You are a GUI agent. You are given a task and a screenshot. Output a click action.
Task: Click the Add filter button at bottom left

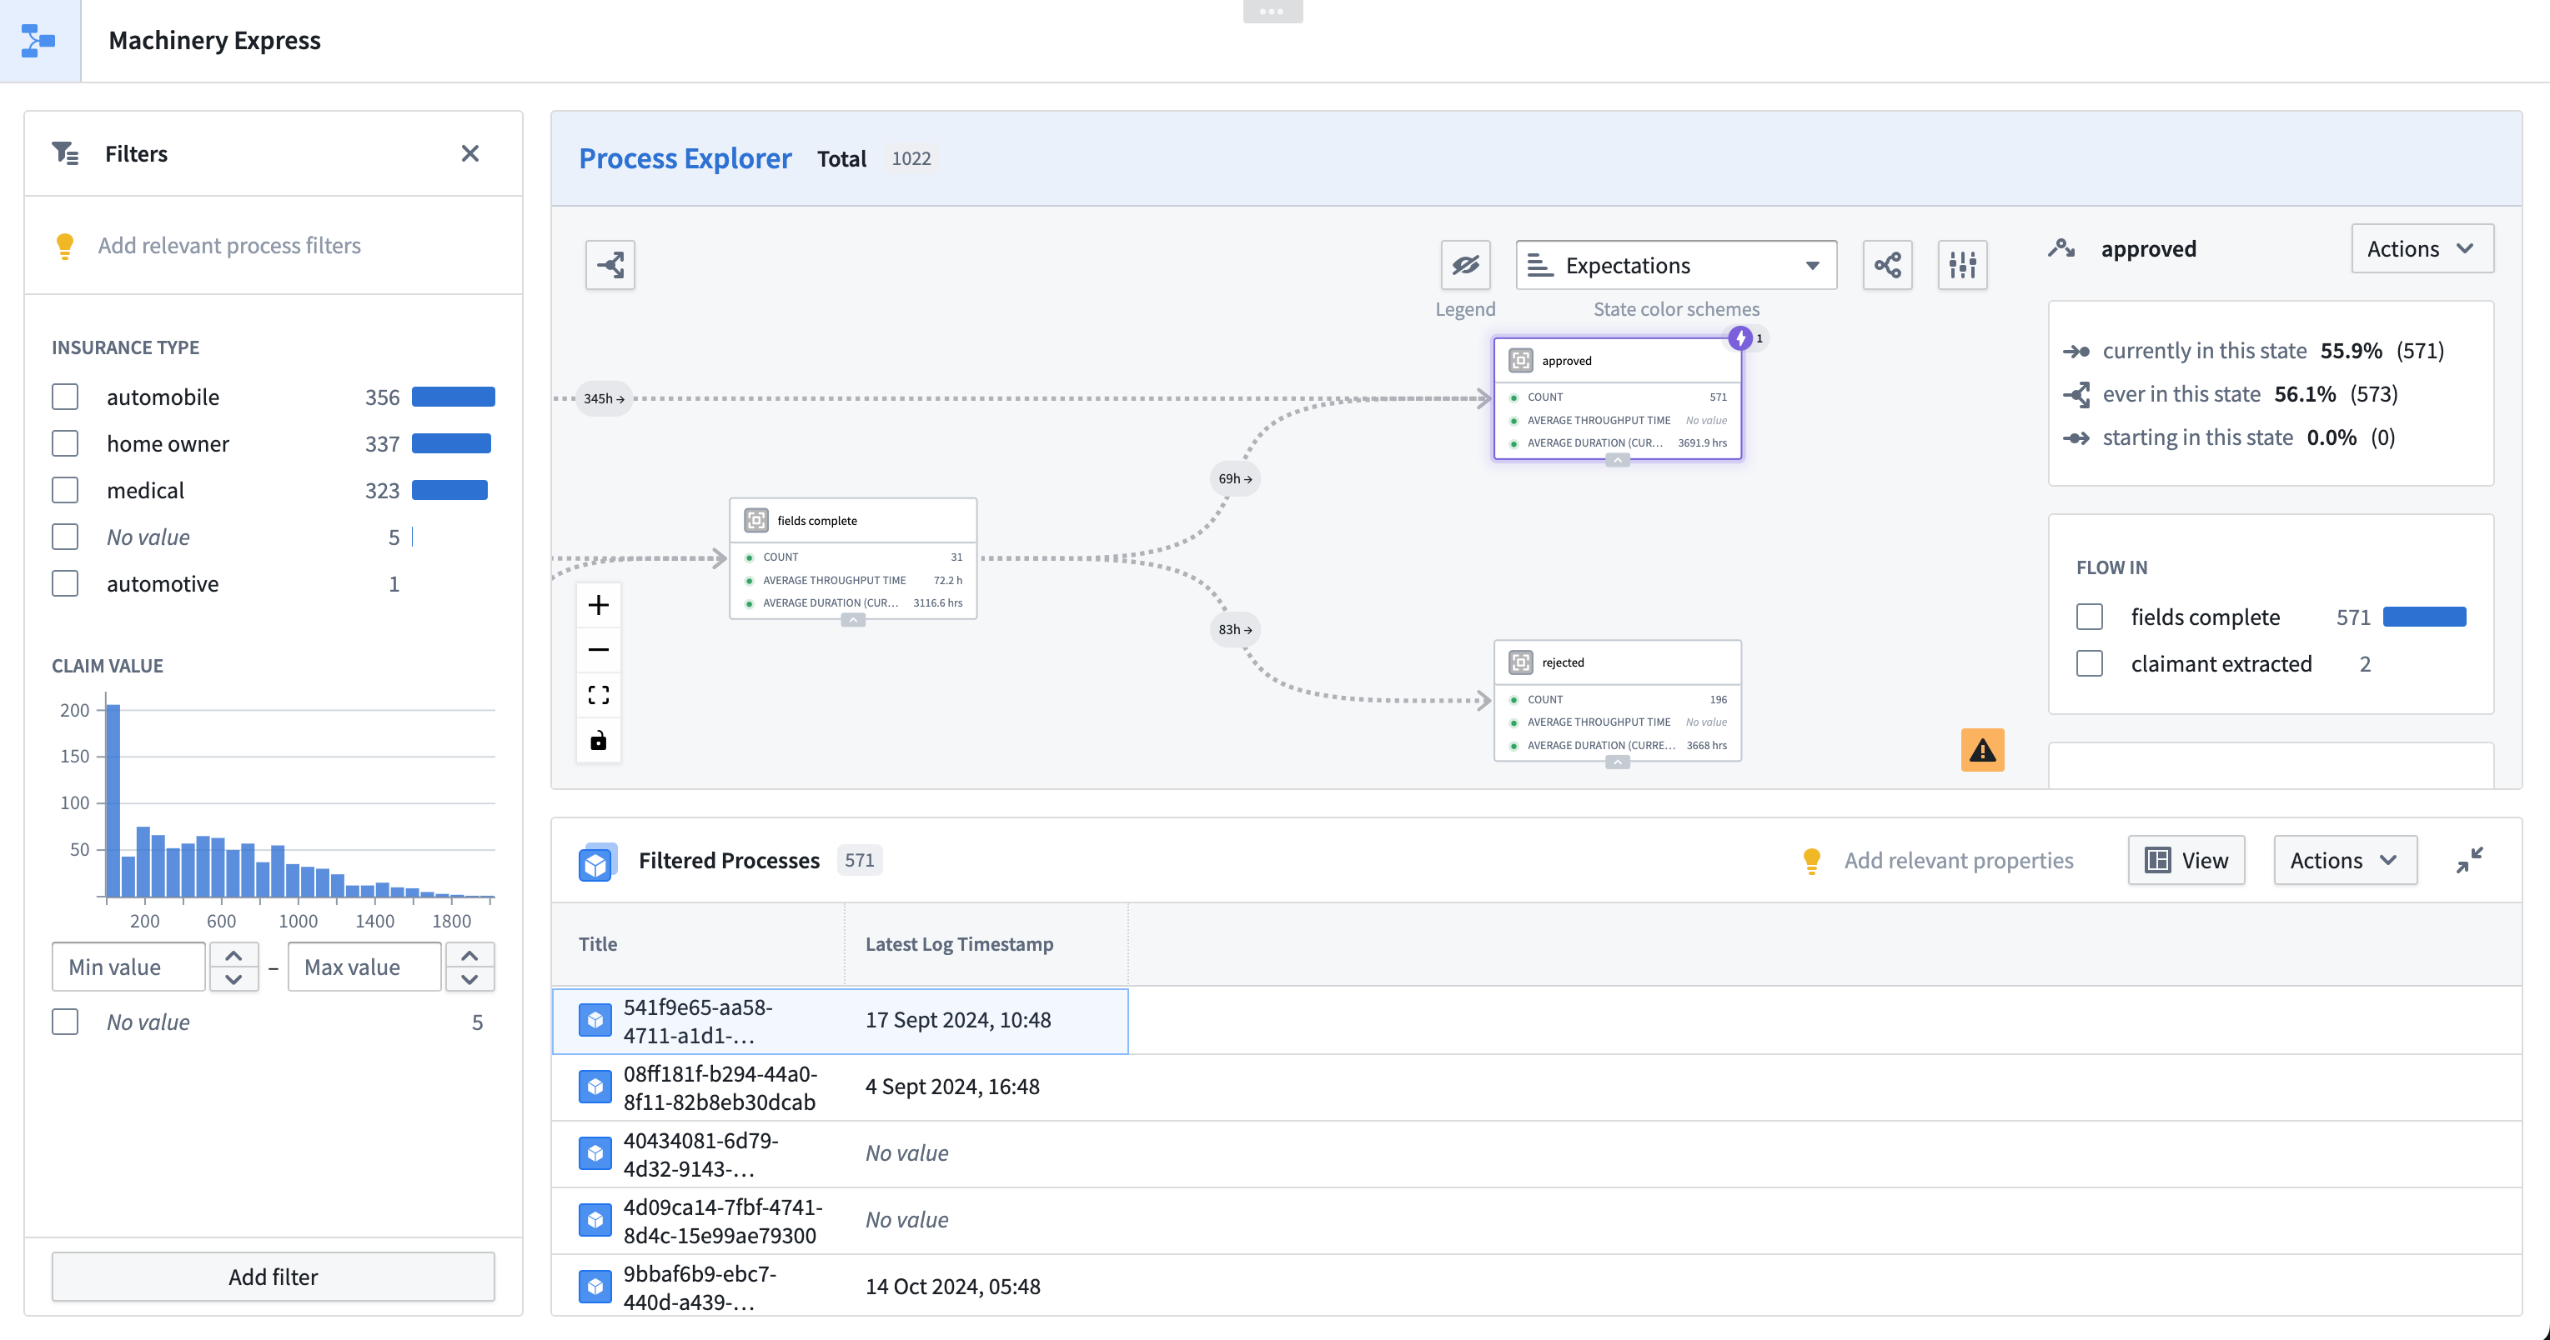pos(273,1276)
